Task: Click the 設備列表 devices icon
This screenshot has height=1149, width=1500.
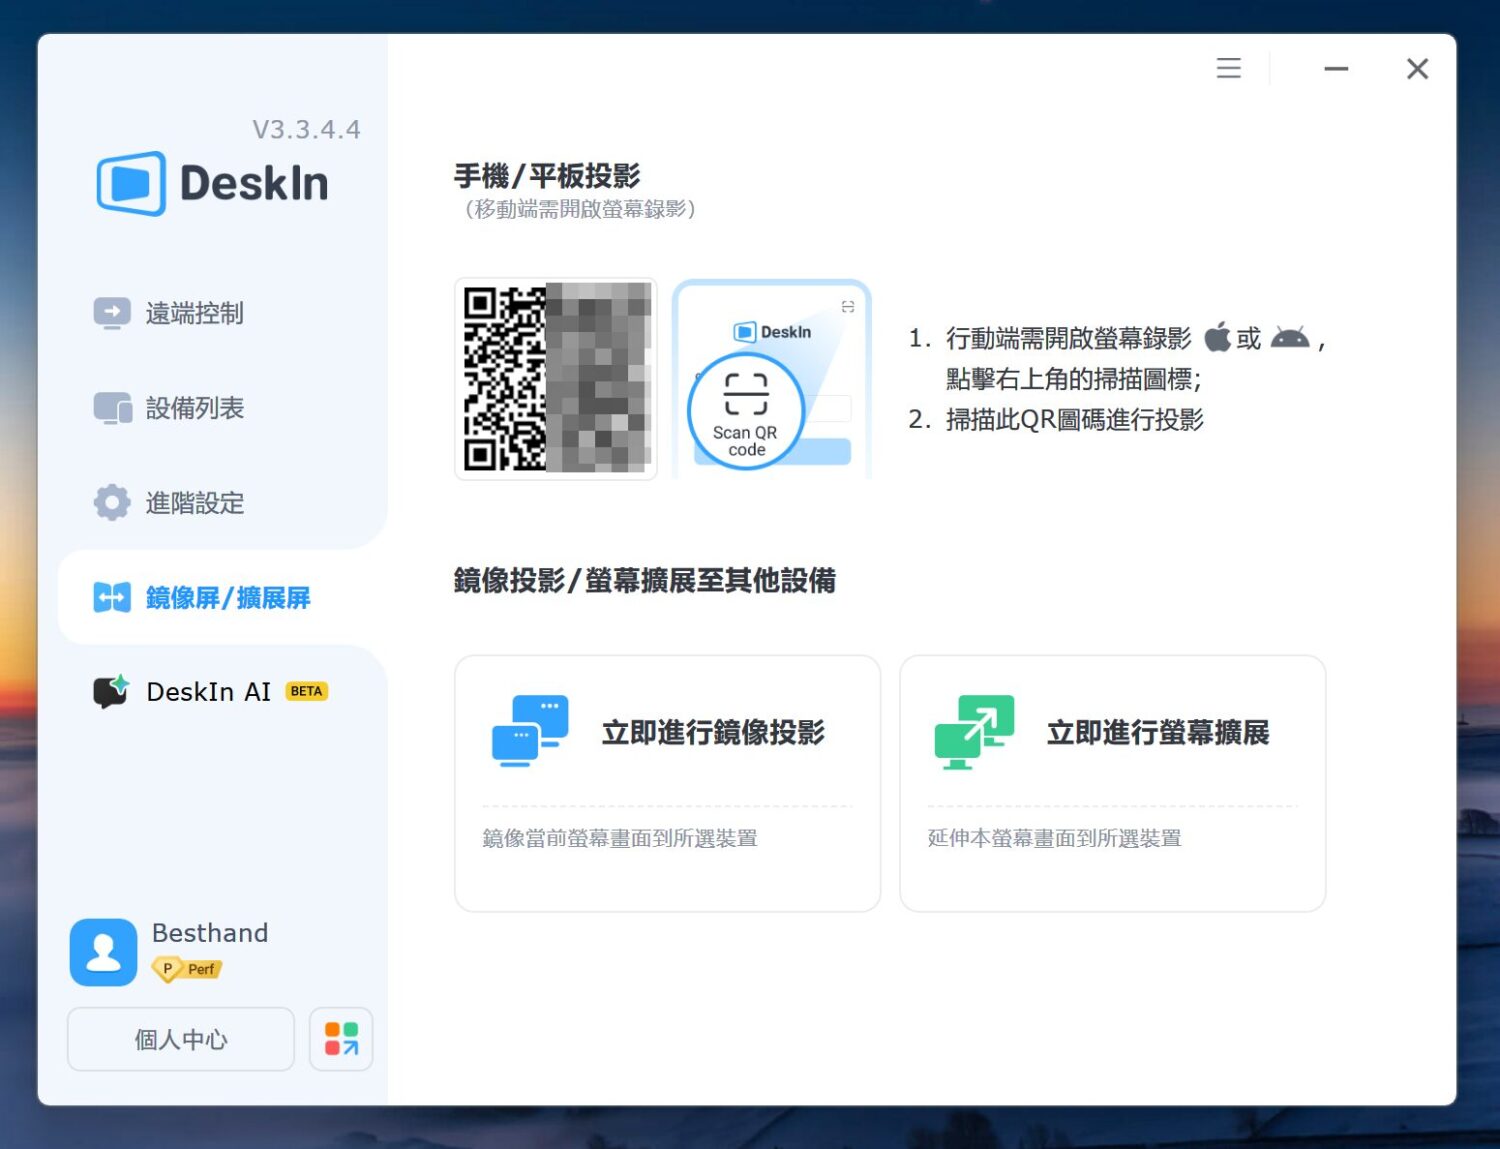Action: click(112, 408)
